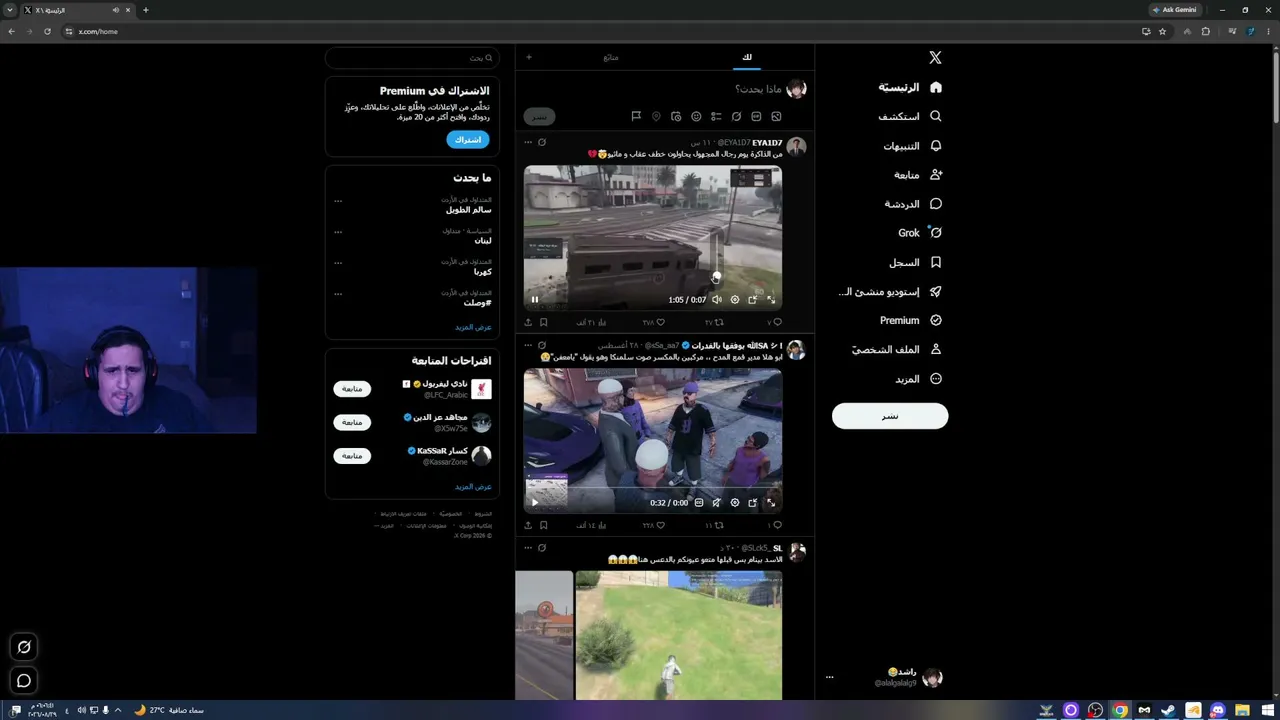1280x720 pixels.
Task: Open options for #وصلت trend
Action: tap(338, 294)
